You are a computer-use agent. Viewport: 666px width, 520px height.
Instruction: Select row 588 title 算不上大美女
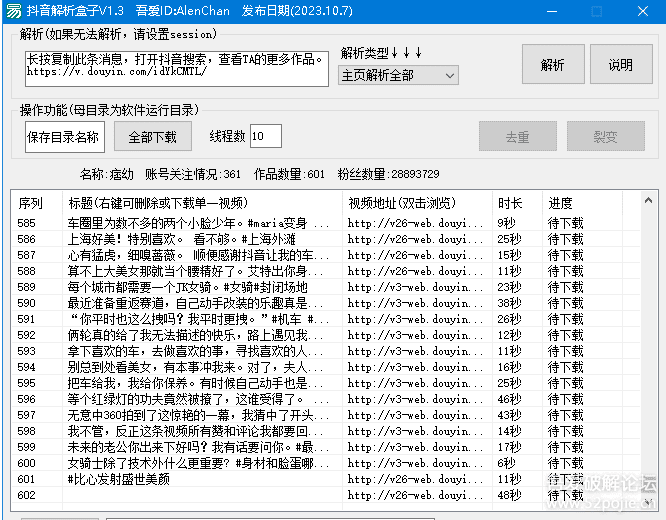195,271
